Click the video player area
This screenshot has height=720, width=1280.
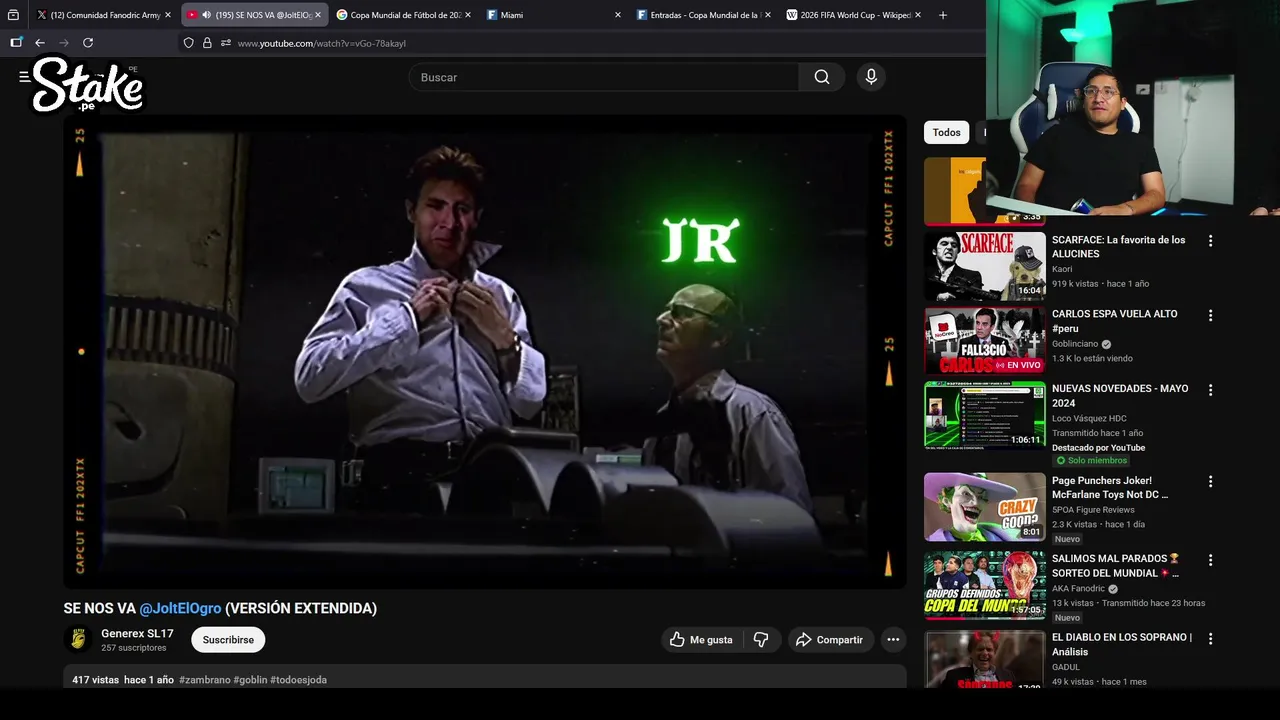coord(485,352)
